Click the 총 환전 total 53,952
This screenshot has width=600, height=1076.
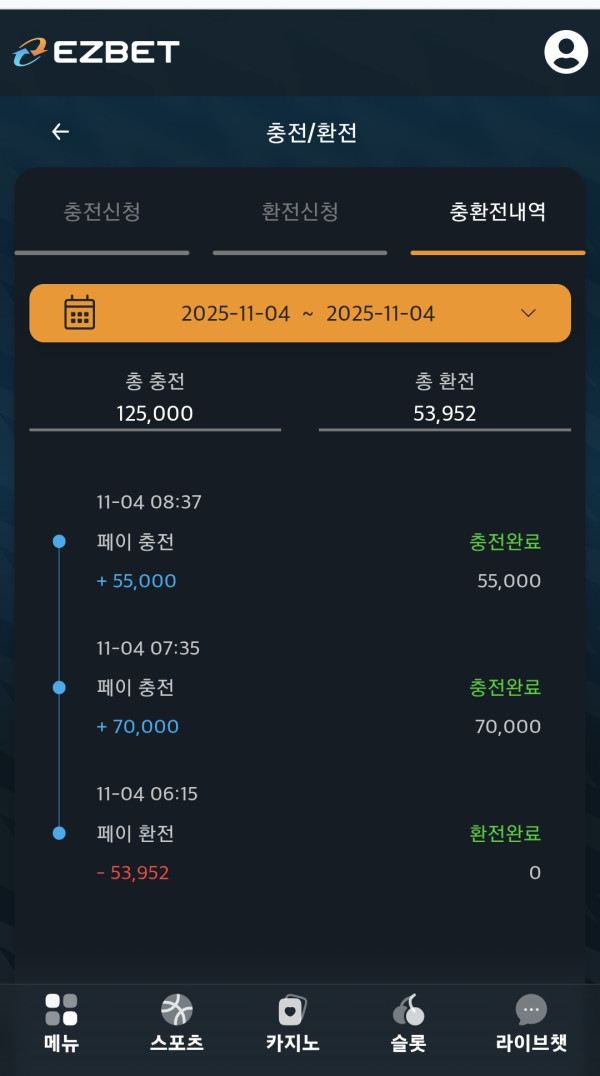445,413
